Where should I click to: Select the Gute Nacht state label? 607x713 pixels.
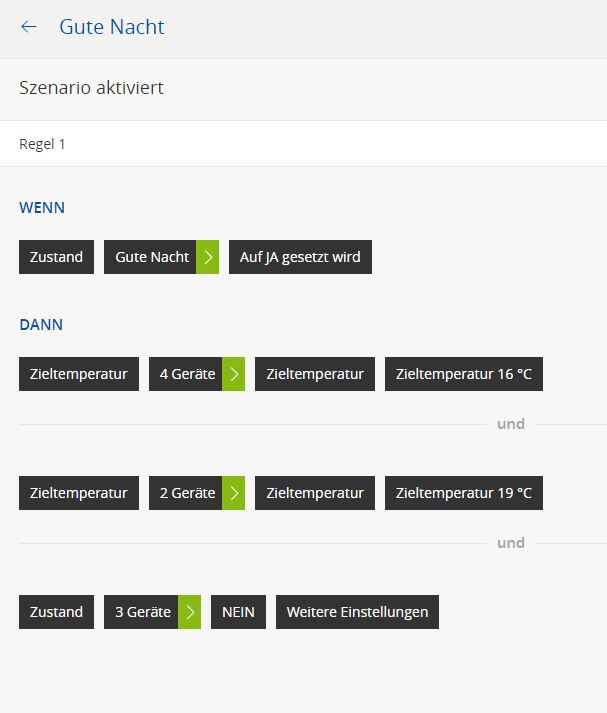tap(151, 257)
